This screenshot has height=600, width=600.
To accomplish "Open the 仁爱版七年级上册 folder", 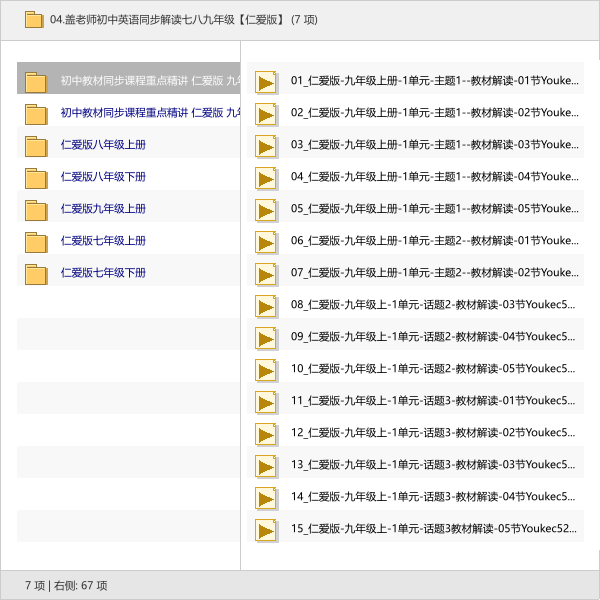I will point(103,241).
